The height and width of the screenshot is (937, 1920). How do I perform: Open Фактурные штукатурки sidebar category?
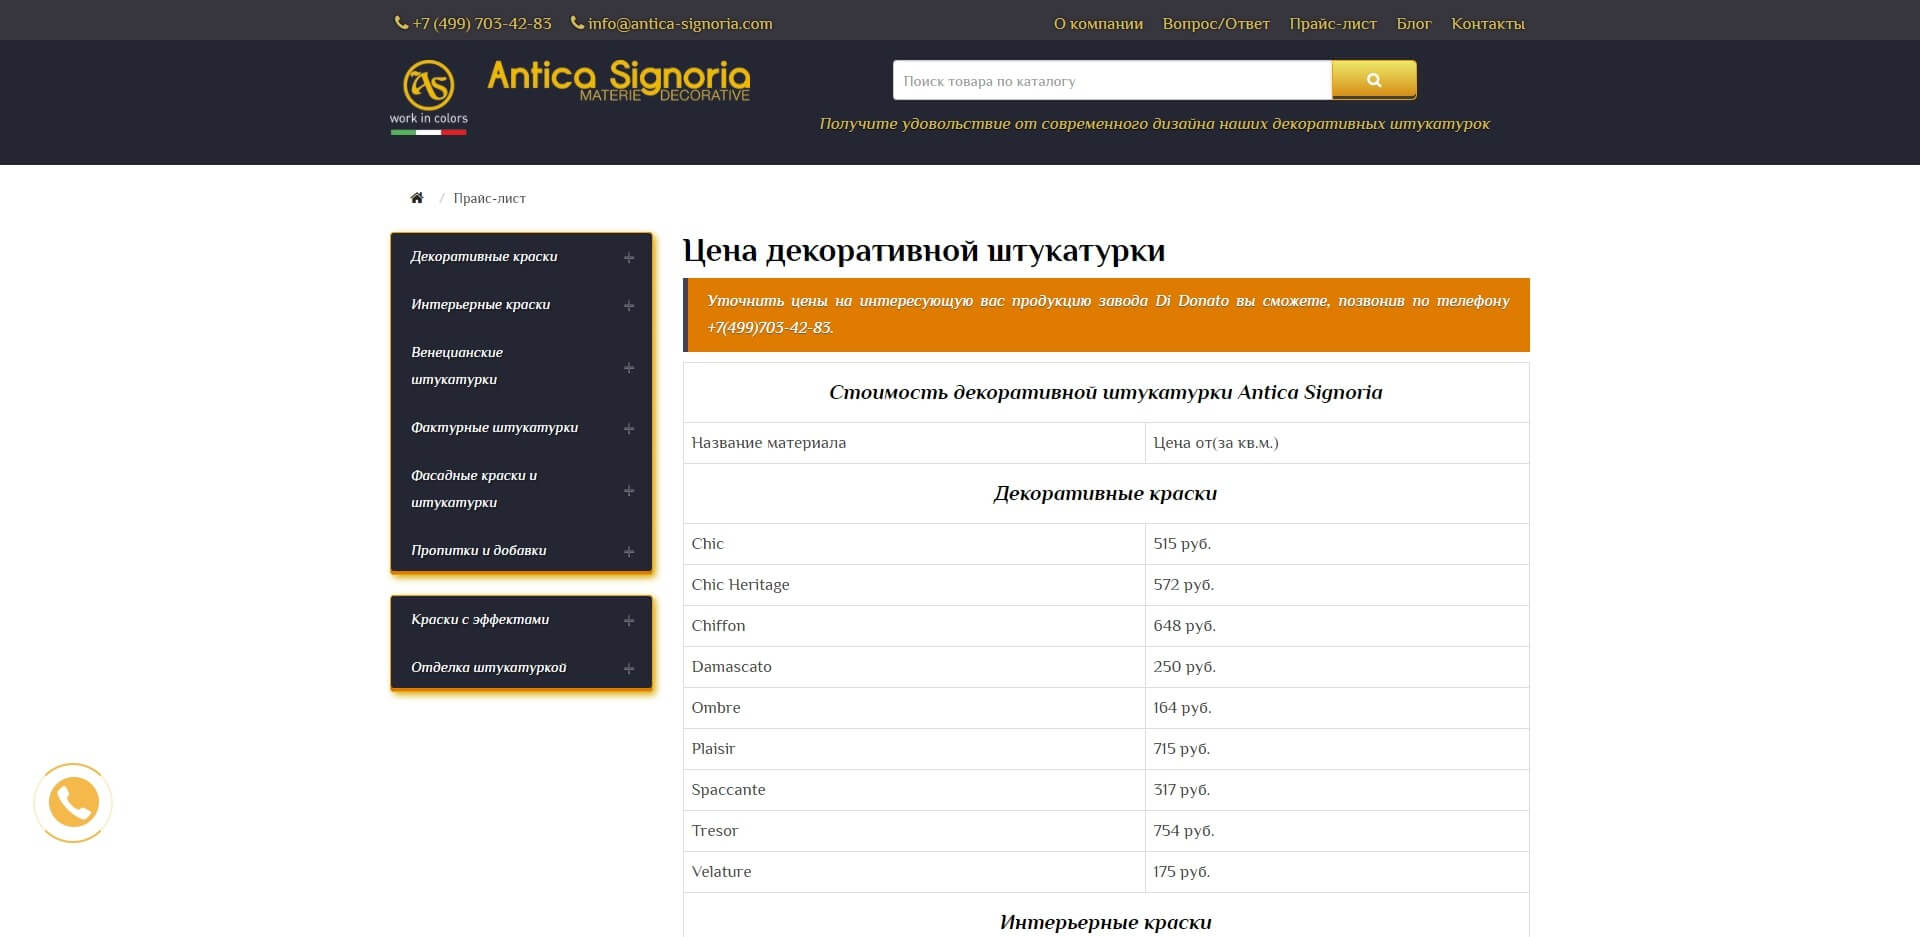[494, 427]
